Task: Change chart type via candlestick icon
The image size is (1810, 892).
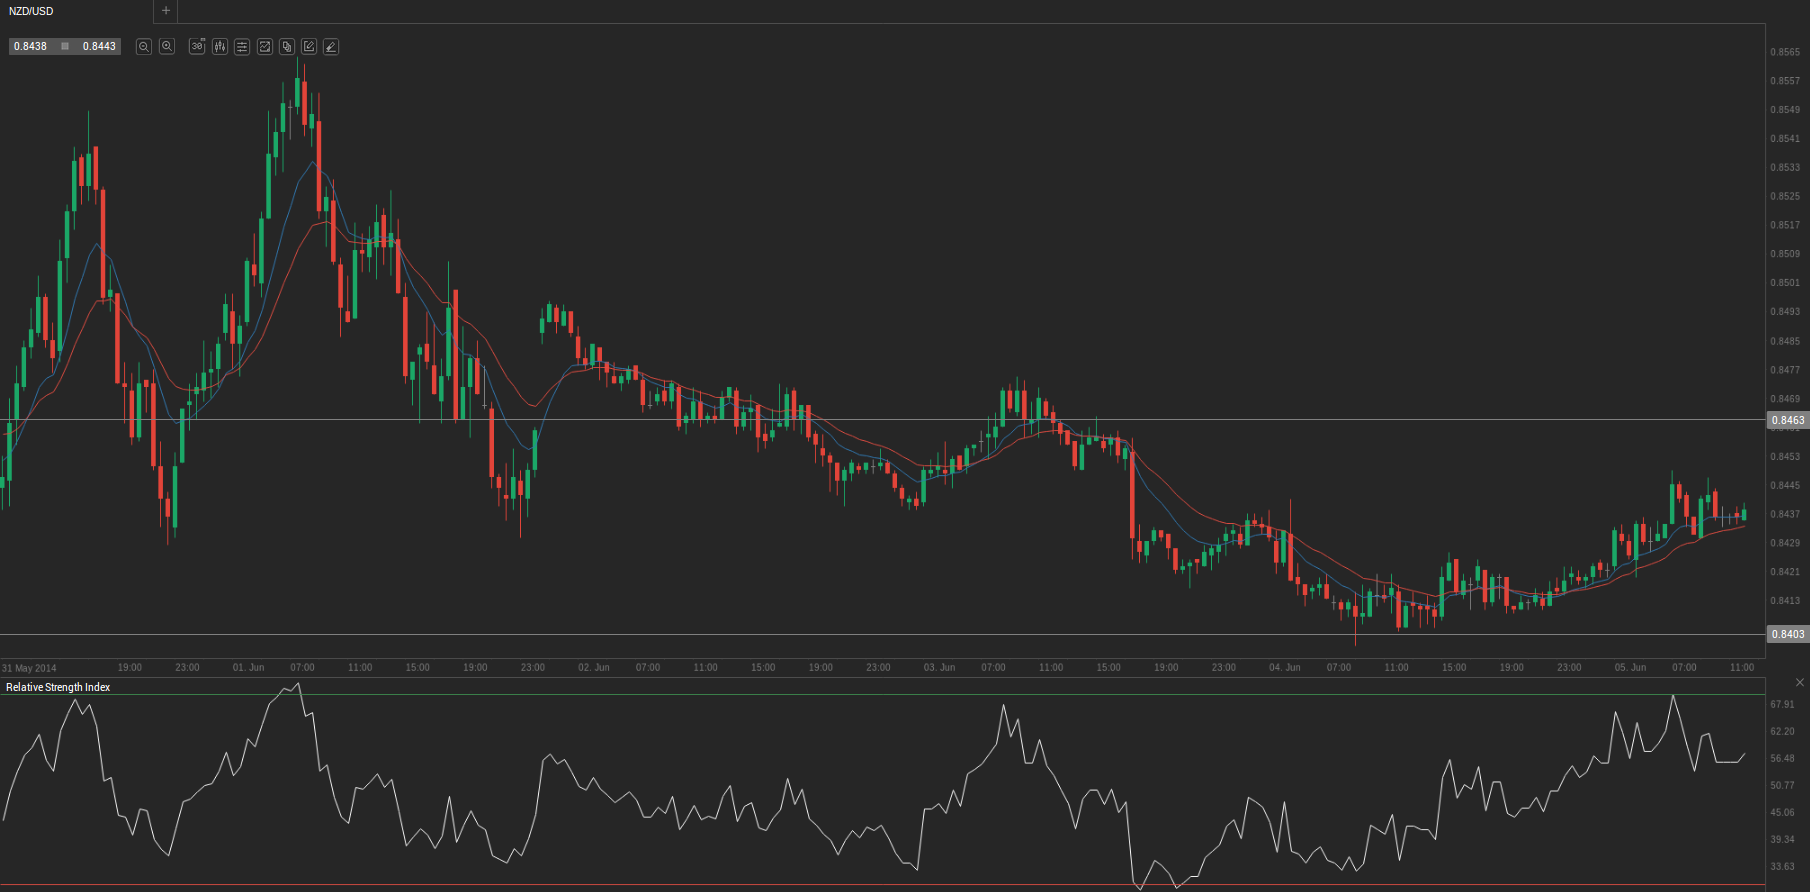Action: pyautogui.click(x=220, y=47)
